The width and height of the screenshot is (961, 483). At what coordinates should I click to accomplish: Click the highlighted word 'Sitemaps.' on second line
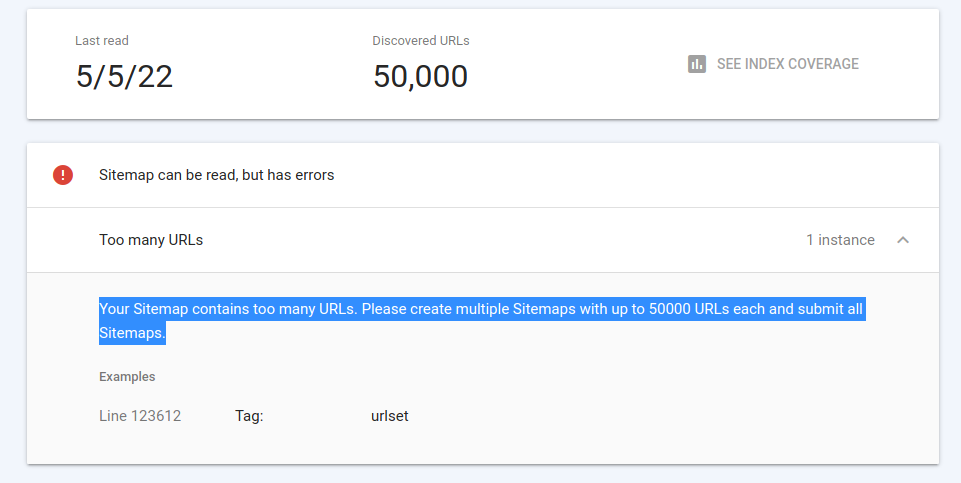pyautogui.click(x=132, y=334)
